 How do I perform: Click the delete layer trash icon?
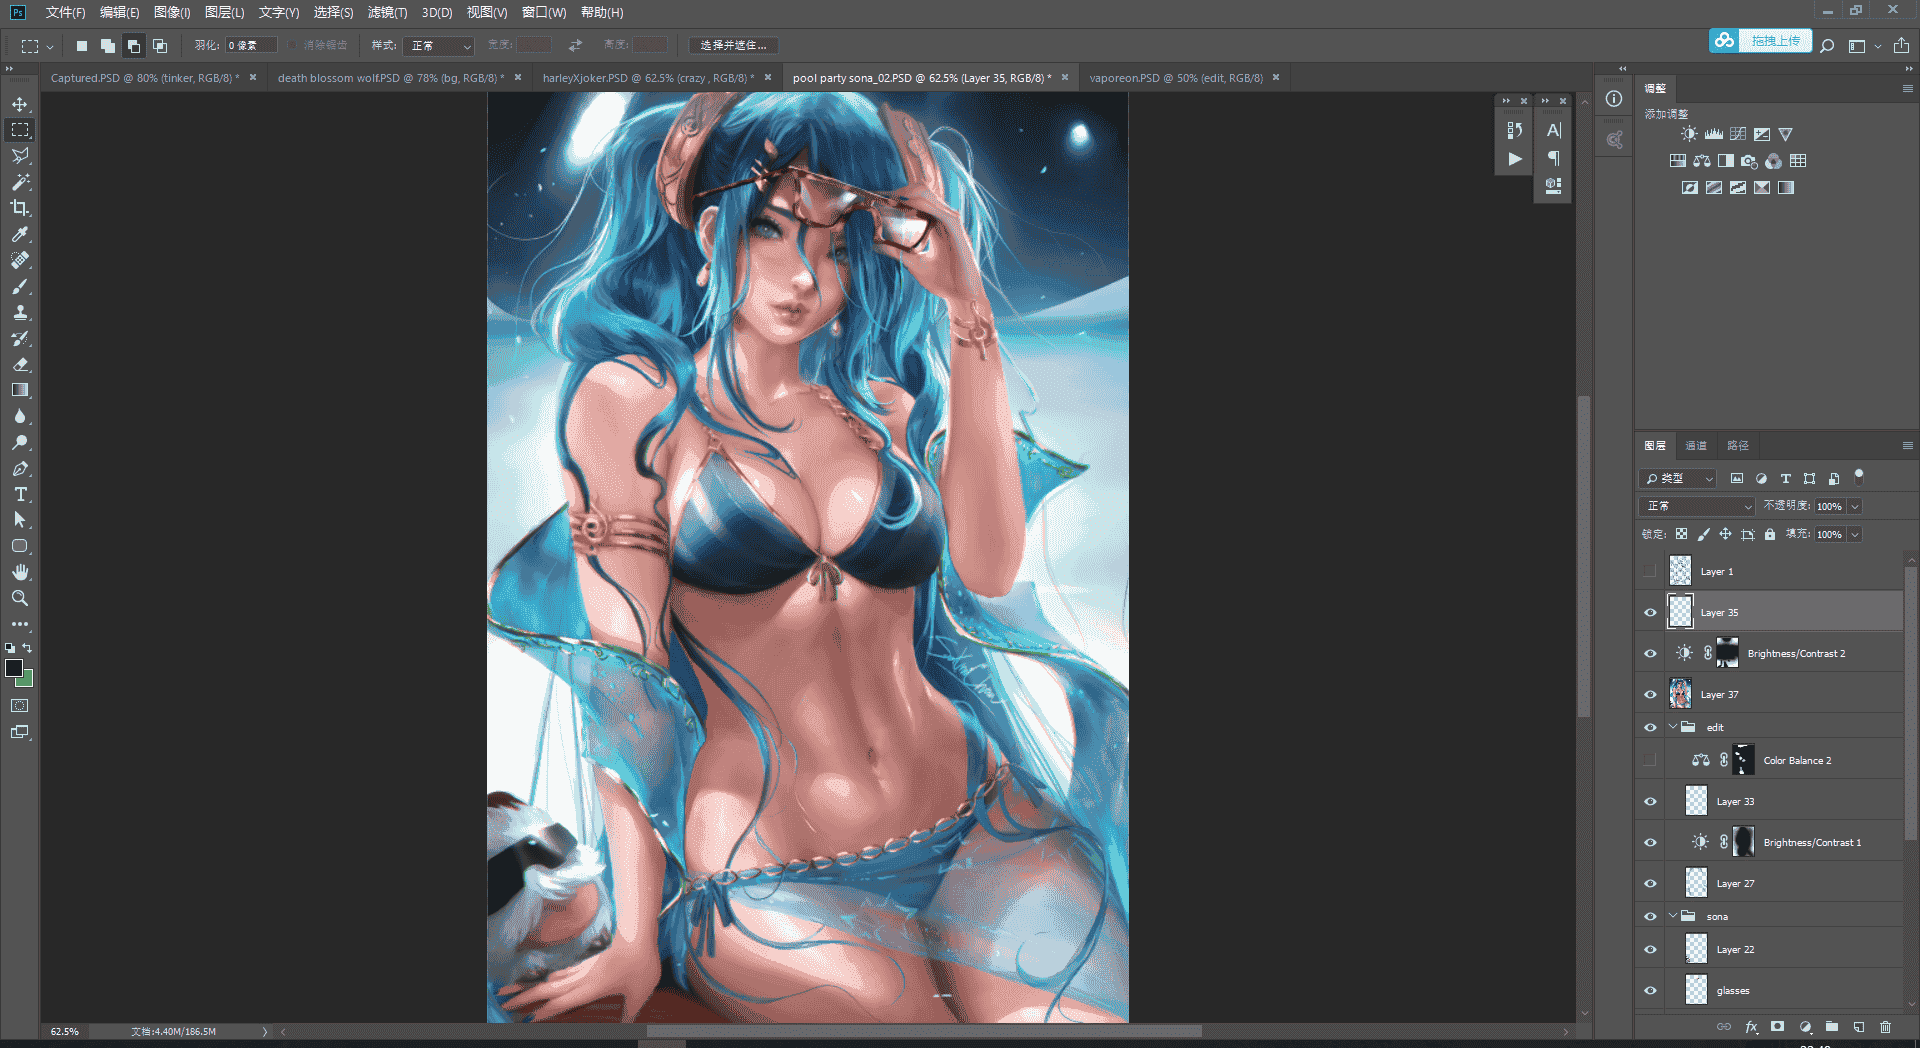[1885, 1026]
